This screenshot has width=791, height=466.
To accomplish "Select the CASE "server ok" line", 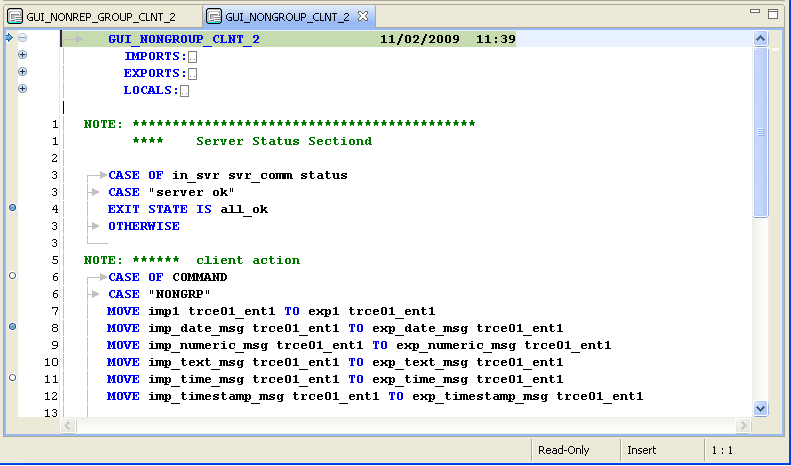I will point(172,193).
